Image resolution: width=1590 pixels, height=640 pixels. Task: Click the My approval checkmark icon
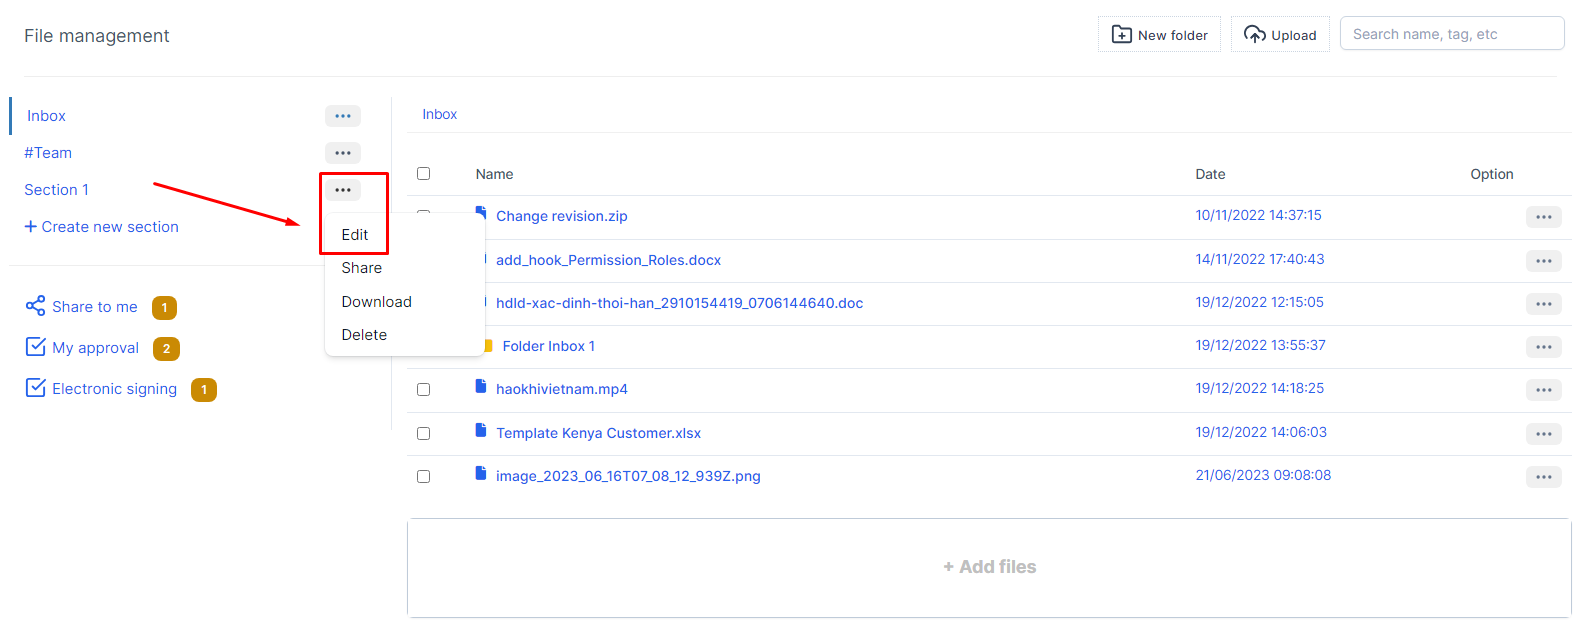36,347
